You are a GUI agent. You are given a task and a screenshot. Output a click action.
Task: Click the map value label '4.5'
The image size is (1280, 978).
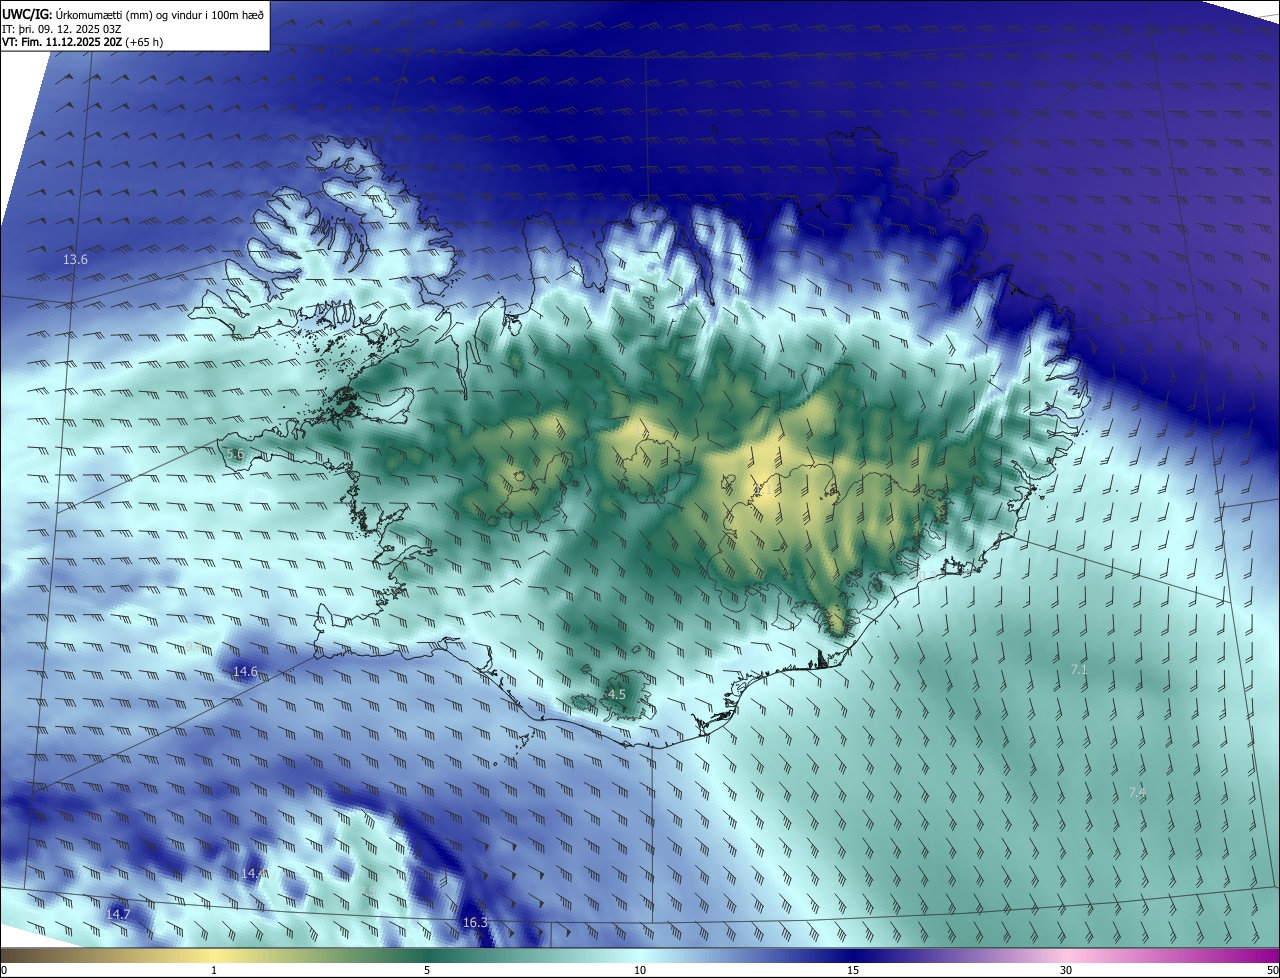click(x=617, y=694)
